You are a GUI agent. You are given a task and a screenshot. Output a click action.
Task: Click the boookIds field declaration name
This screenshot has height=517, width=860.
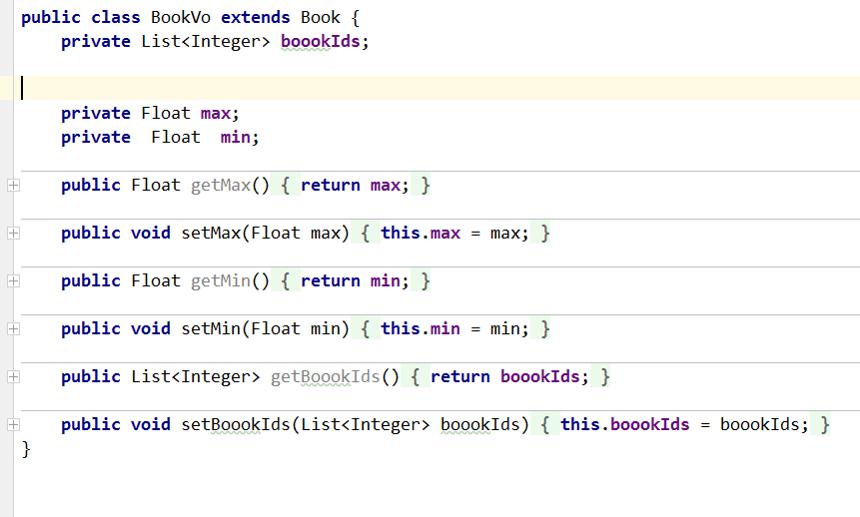[320, 41]
